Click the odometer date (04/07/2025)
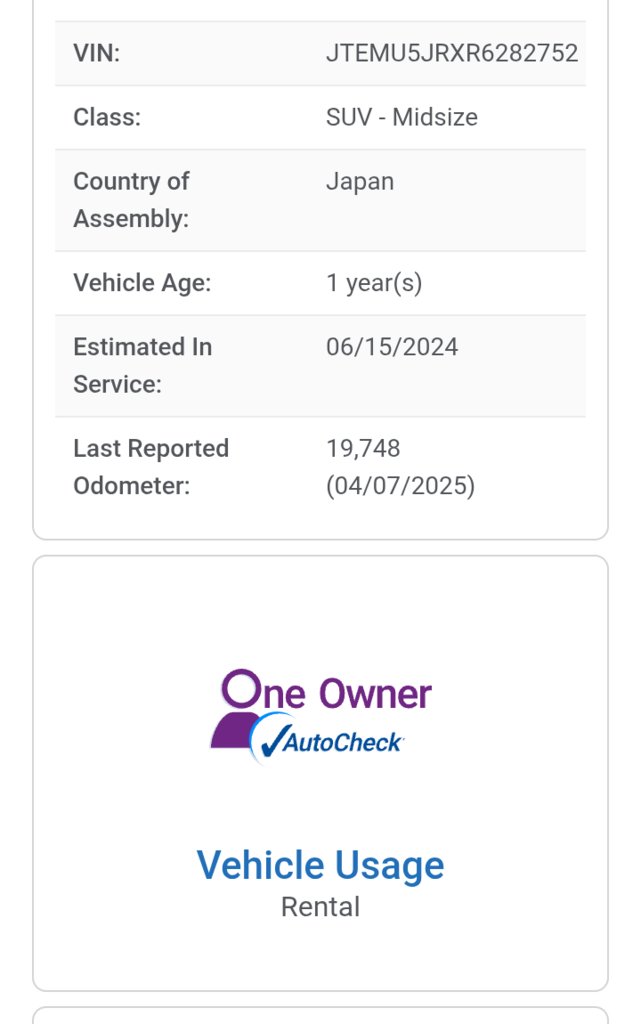Viewport: 641px width, 1024px height. pos(400,486)
